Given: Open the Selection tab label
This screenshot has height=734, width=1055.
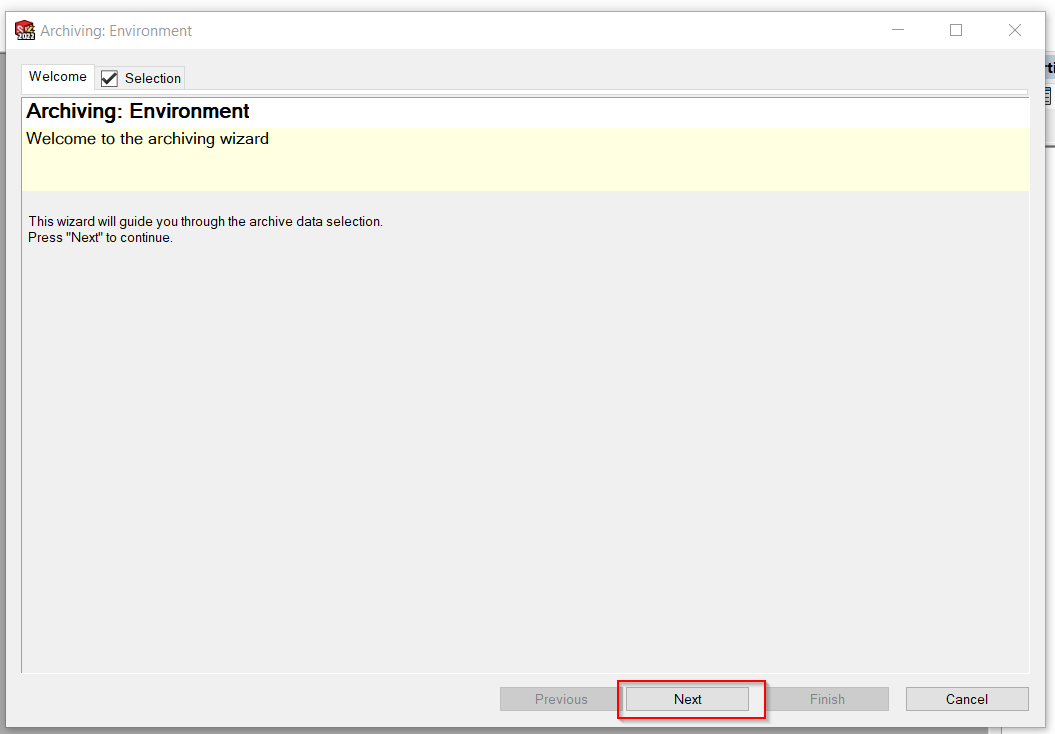Looking at the screenshot, I should (153, 78).
